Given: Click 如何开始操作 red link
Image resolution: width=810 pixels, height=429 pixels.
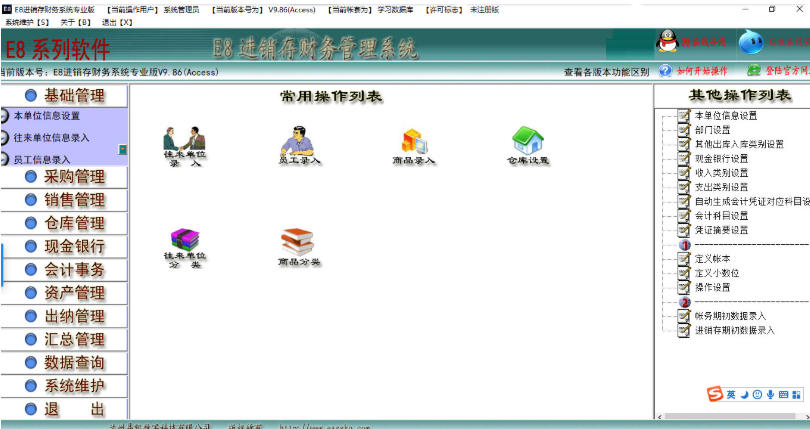Looking at the screenshot, I should (x=702, y=71).
